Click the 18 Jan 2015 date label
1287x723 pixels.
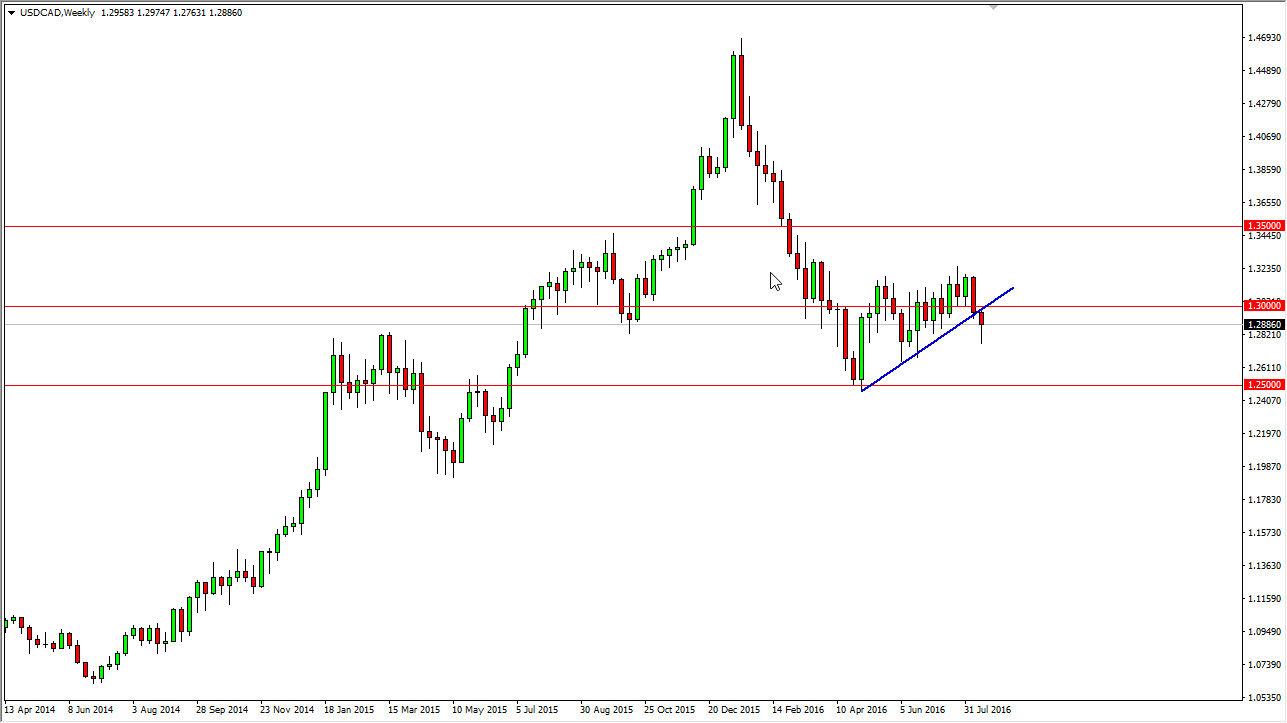(x=350, y=709)
